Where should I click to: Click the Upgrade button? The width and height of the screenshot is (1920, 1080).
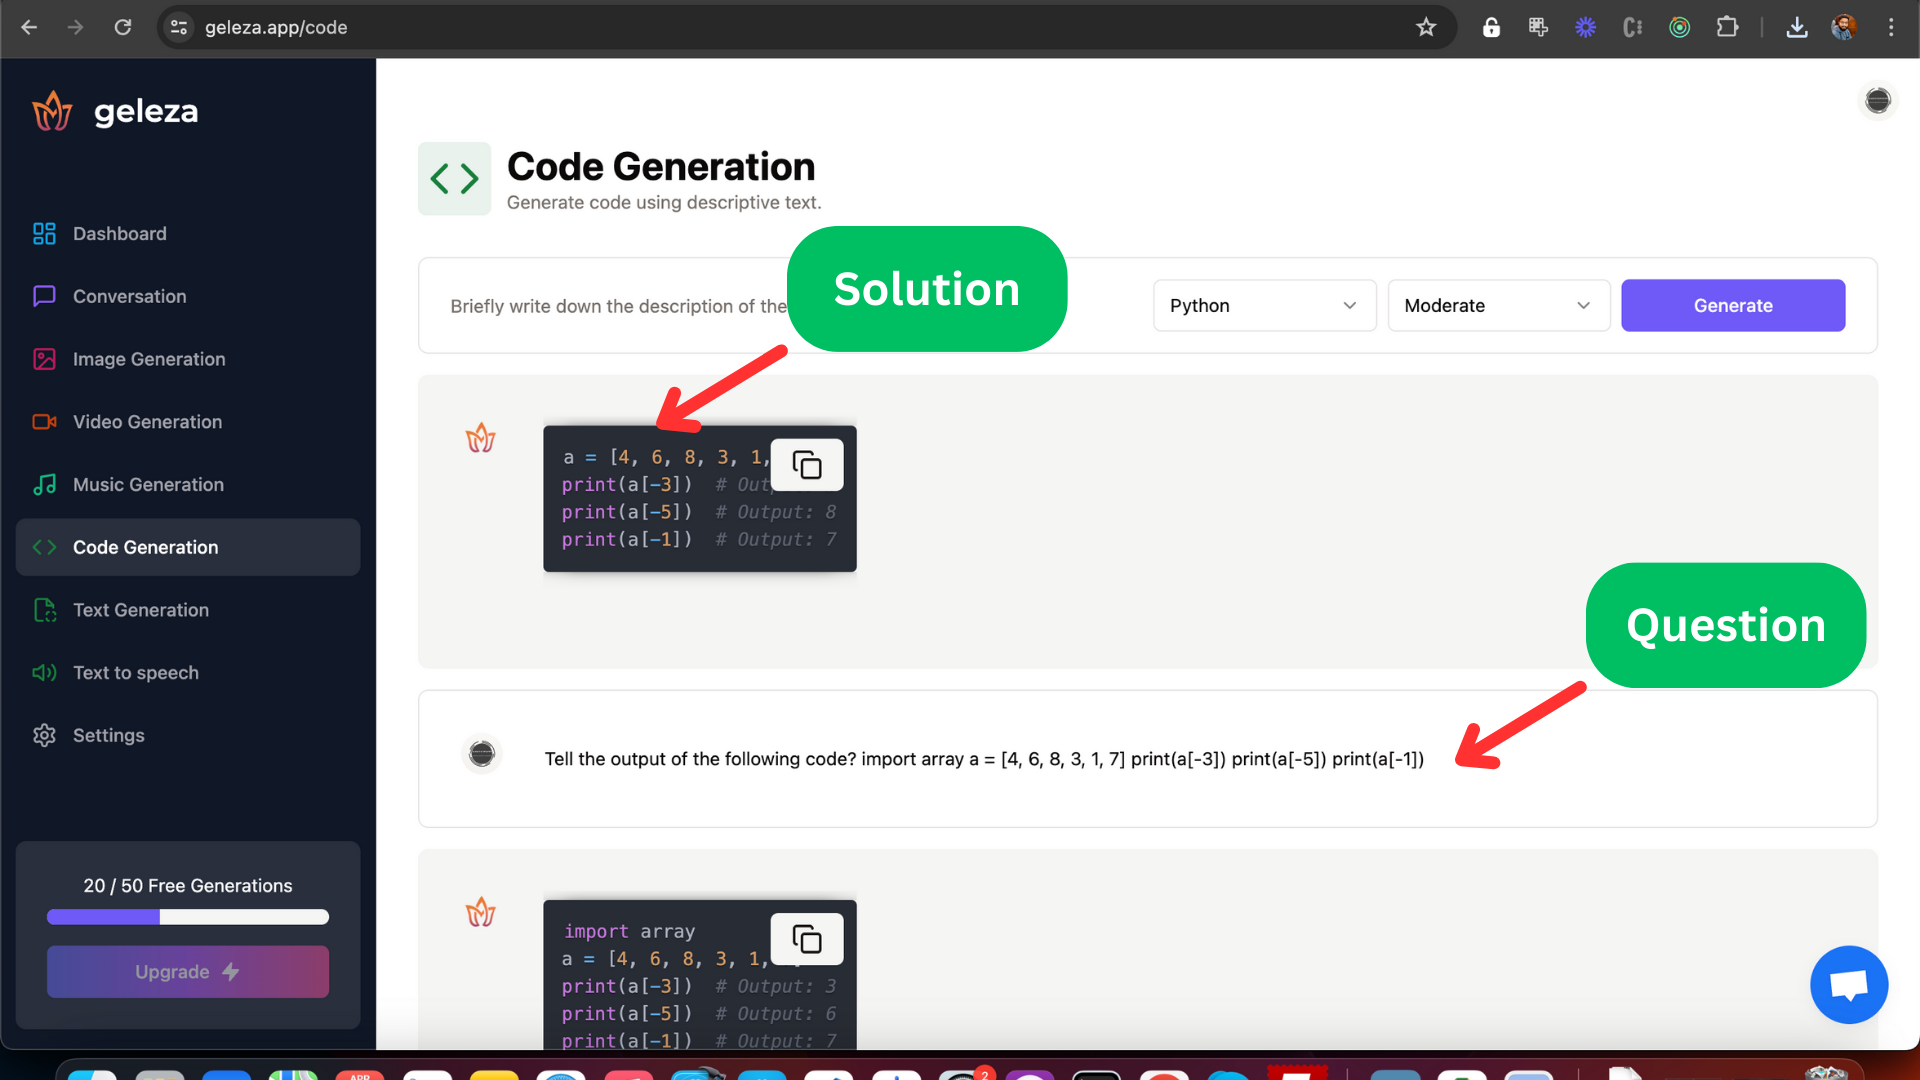coord(188,972)
